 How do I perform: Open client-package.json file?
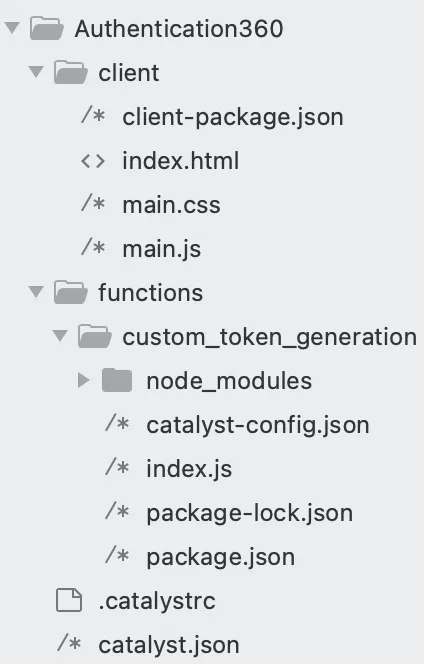233,117
